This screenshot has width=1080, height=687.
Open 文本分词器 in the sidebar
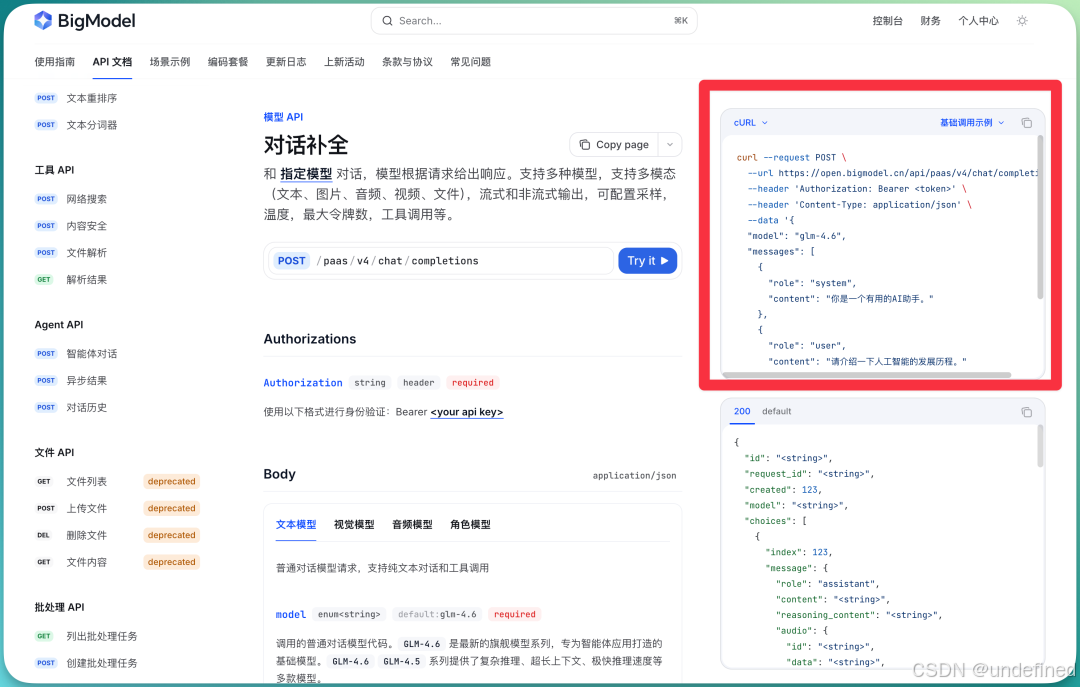92,125
